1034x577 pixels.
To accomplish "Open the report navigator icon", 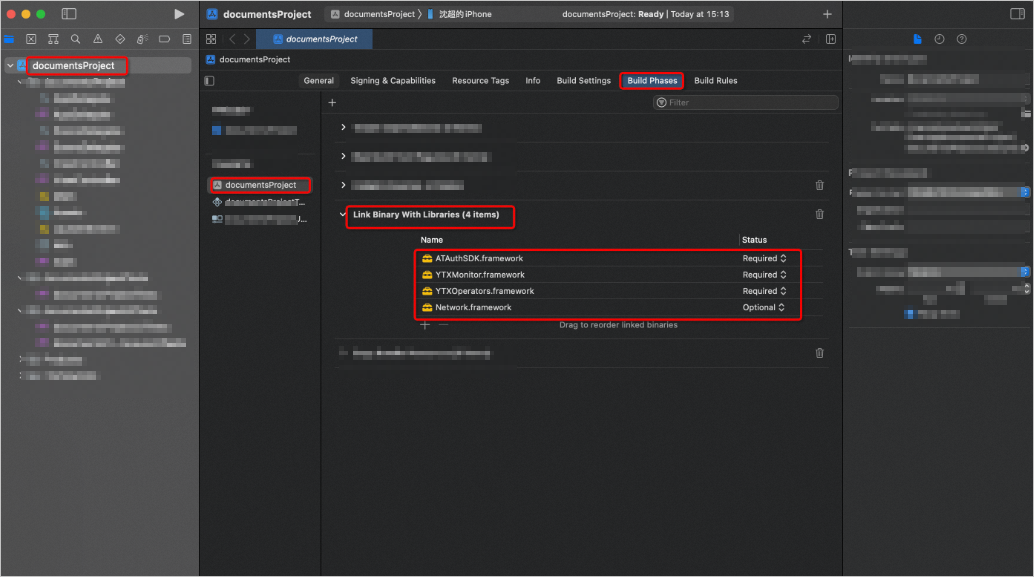I will pos(187,39).
